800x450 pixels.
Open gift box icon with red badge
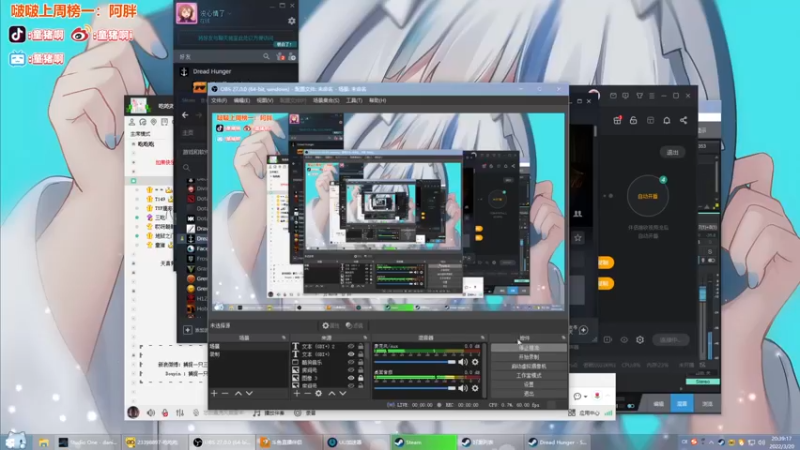coord(617,120)
